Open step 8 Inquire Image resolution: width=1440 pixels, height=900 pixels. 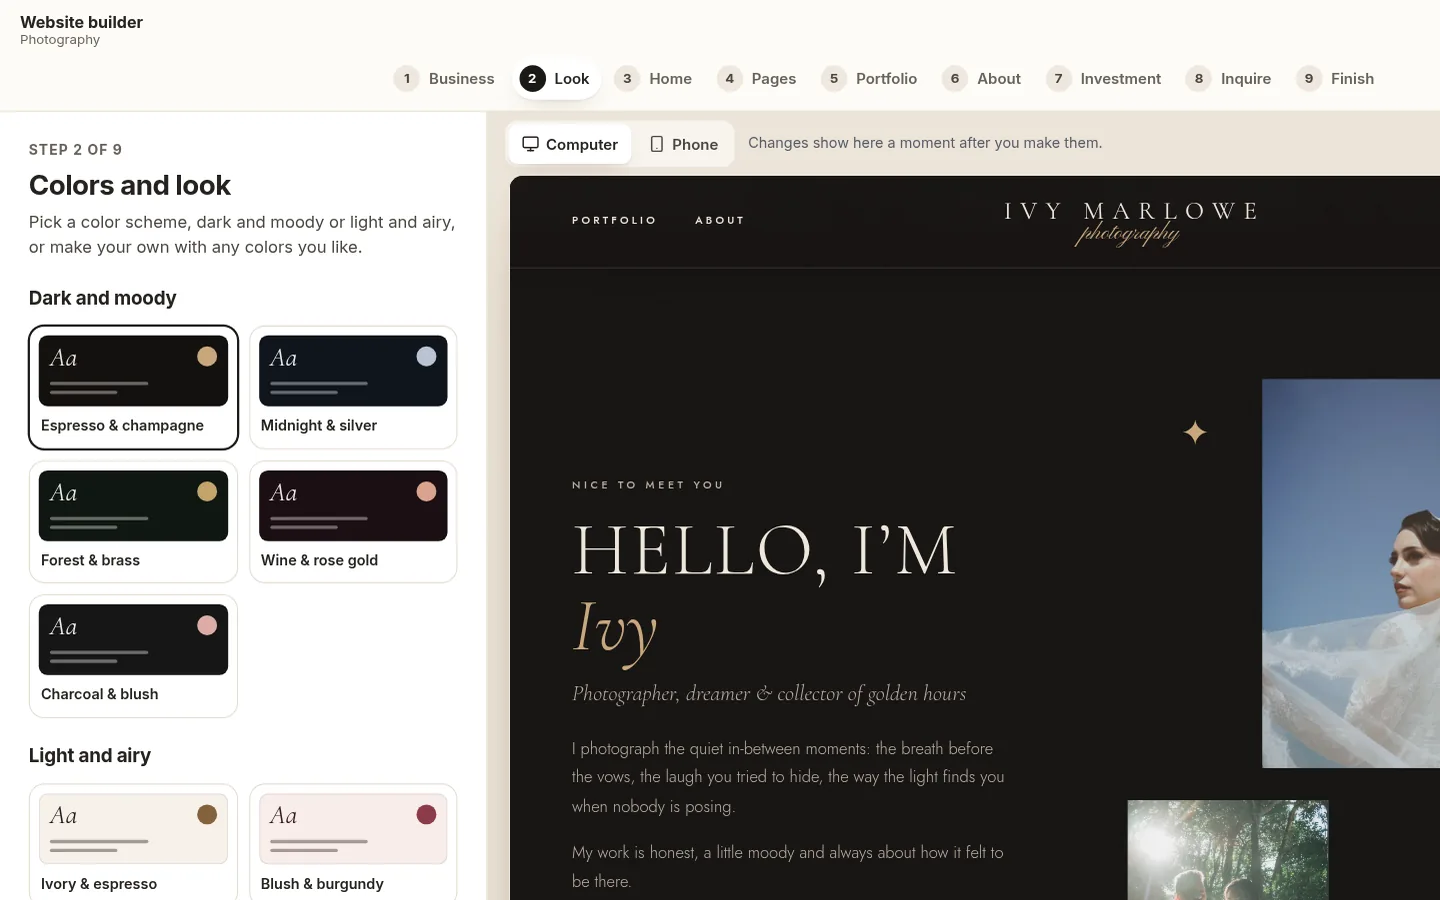pyautogui.click(x=1229, y=78)
